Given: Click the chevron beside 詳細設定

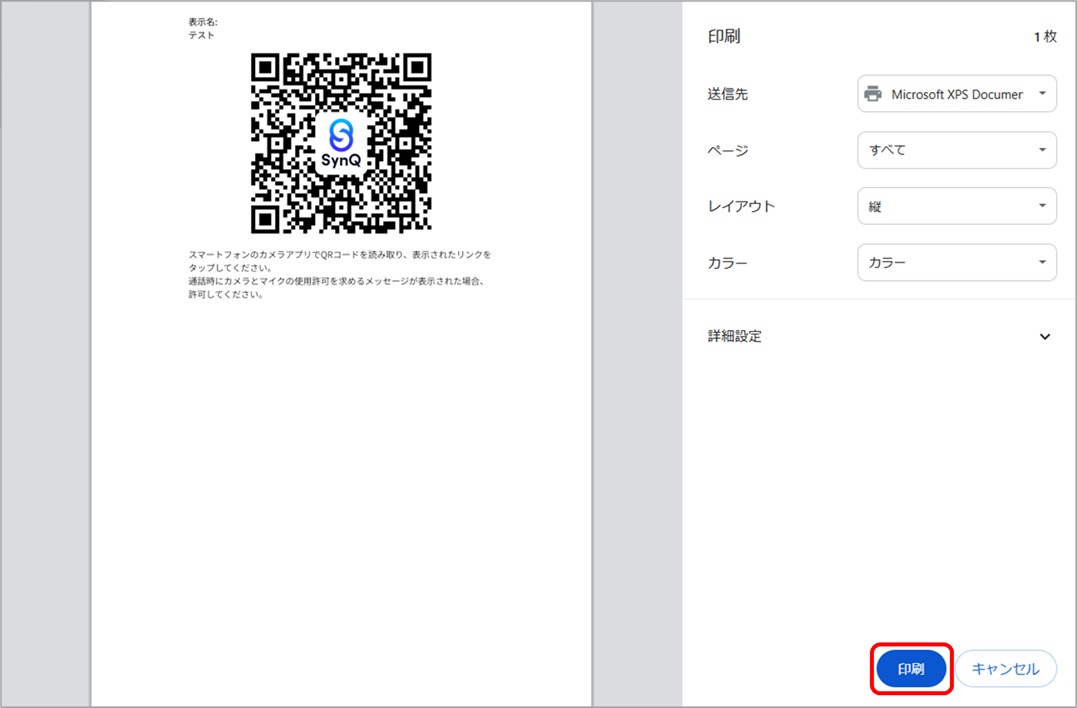Looking at the screenshot, I should [1045, 337].
